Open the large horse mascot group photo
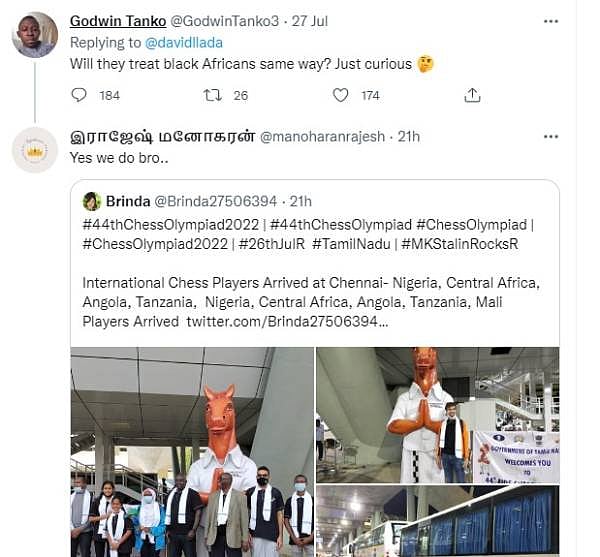600x557 pixels. (192, 450)
